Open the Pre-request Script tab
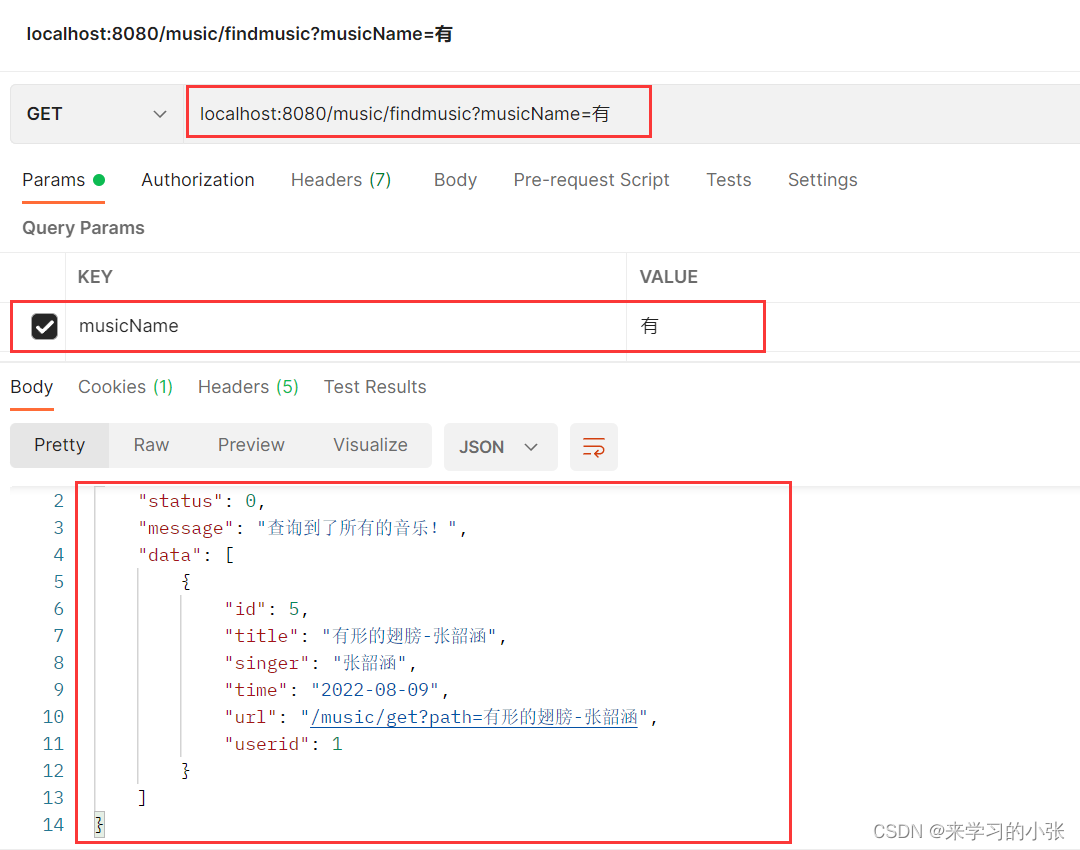Screen dimensions: 1080x850 tap(591, 180)
